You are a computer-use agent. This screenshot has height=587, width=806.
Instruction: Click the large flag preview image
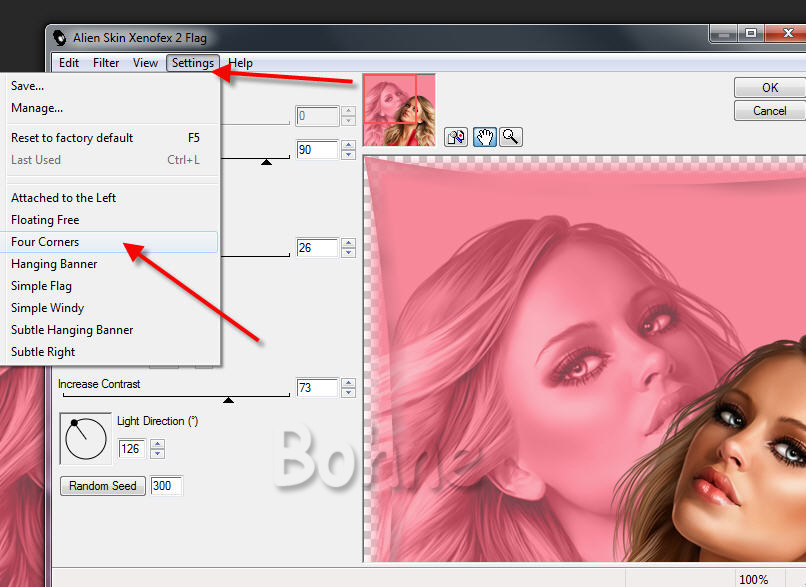[x=585, y=359]
